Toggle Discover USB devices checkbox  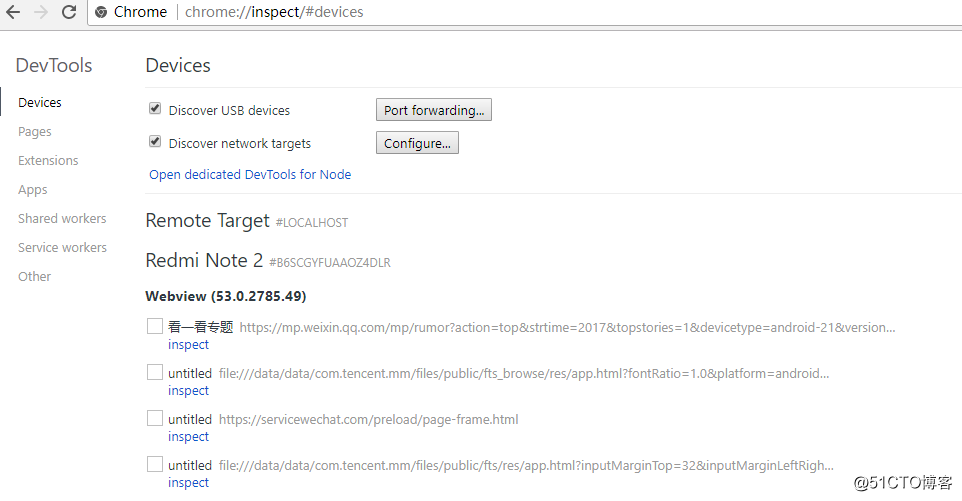[x=155, y=109]
